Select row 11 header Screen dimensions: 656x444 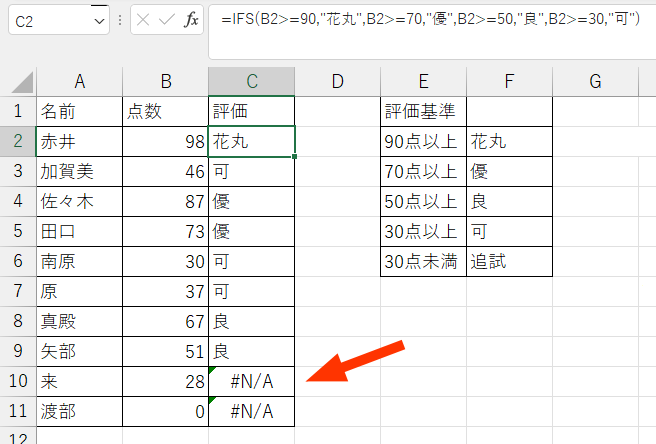click(18, 411)
